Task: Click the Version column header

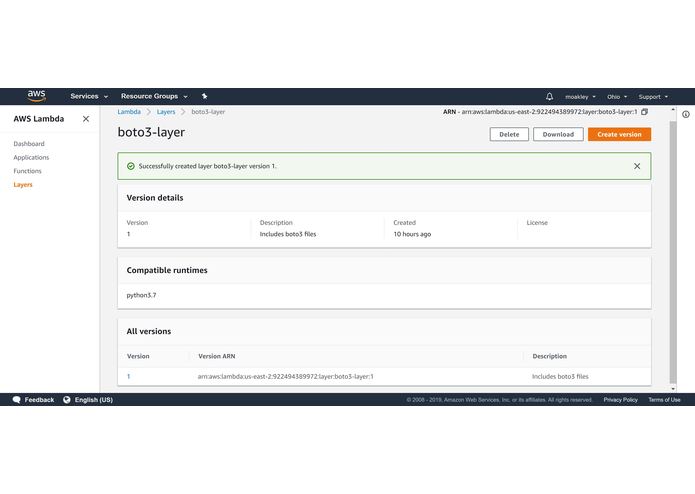Action: tap(138, 356)
